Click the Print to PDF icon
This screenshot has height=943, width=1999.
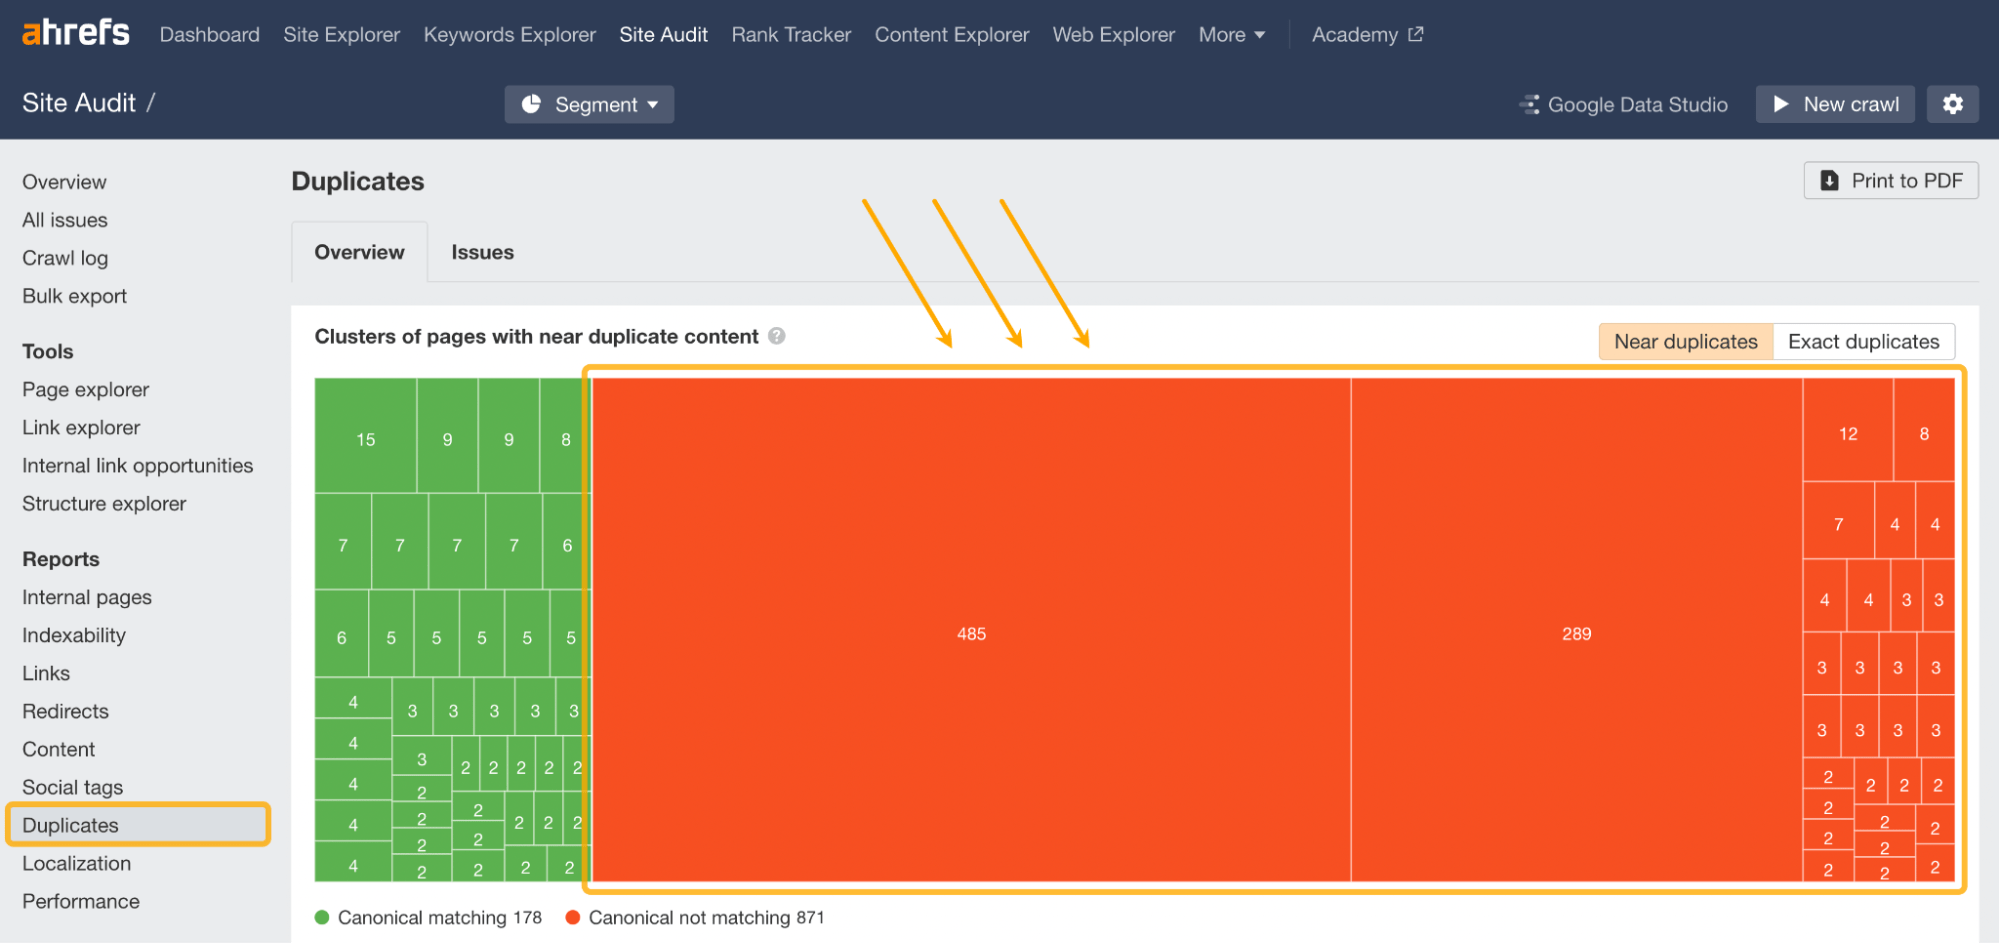pyautogui.click(x=1829, y=180)
